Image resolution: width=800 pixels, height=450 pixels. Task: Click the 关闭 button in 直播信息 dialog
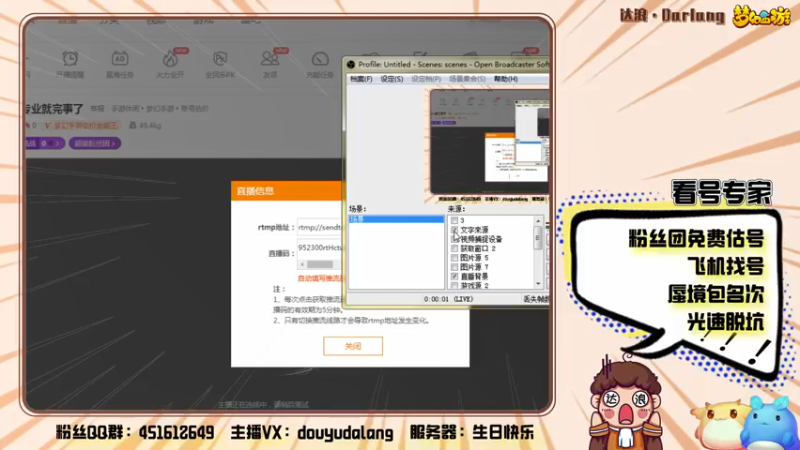click(x=353, y=346)
